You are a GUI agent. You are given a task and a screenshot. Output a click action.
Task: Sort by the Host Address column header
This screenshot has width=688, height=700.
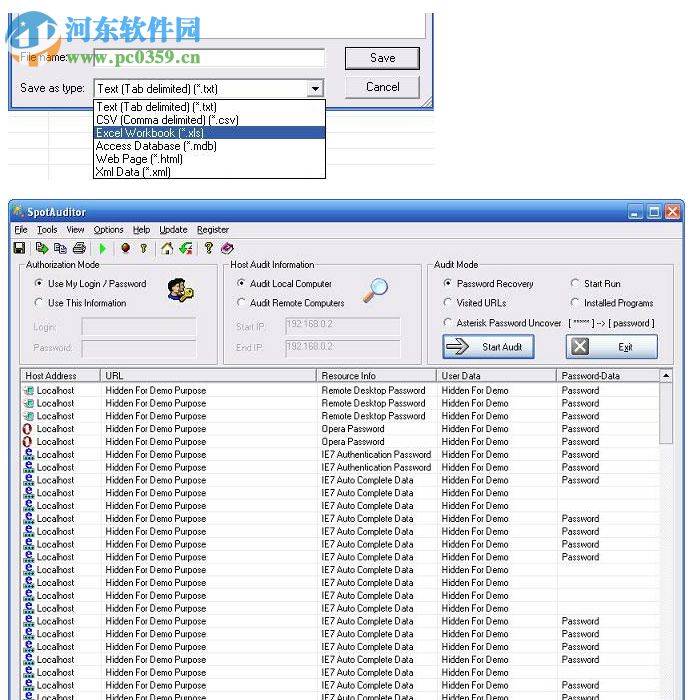click(60, 375)
